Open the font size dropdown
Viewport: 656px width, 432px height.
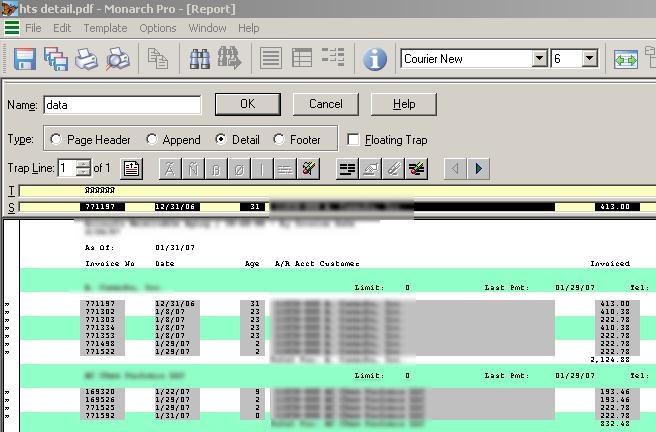tap(589, 59)
